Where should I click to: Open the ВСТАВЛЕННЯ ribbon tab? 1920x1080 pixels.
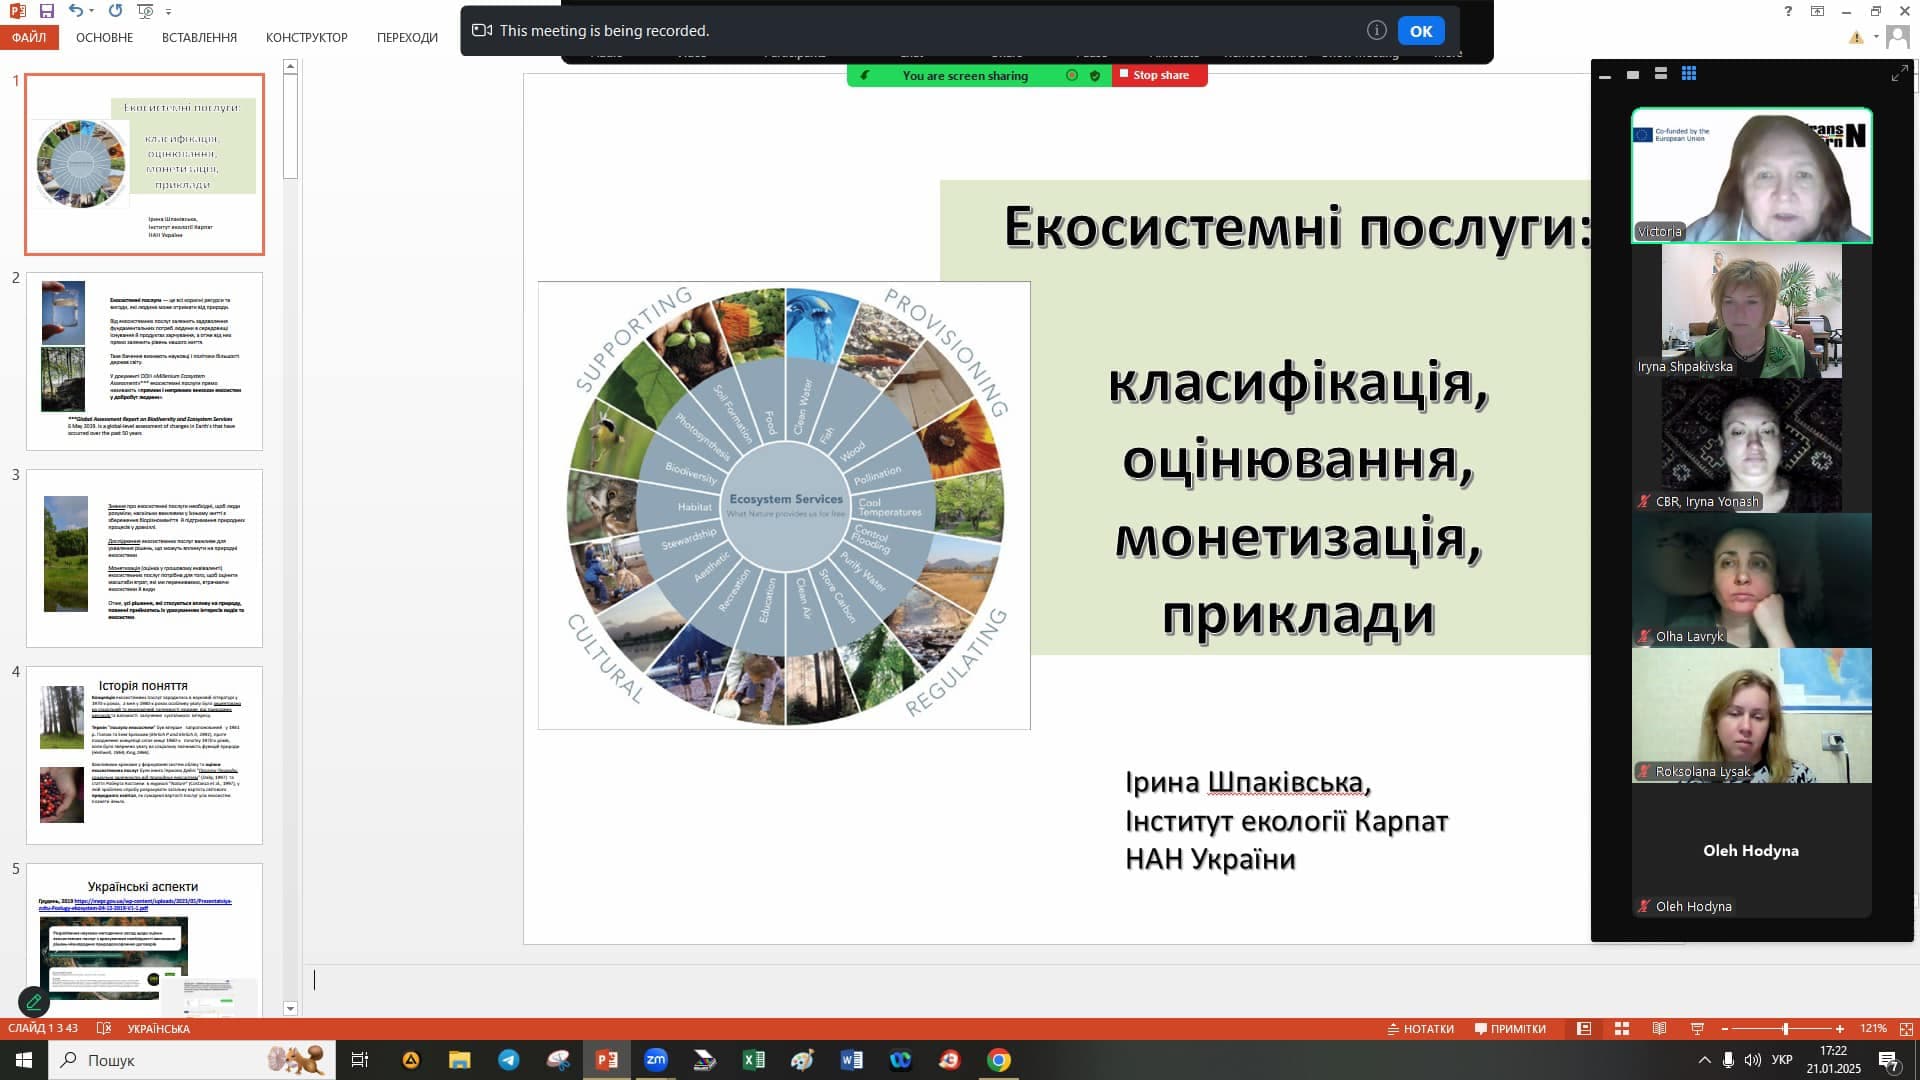click(x=199, y=38)
